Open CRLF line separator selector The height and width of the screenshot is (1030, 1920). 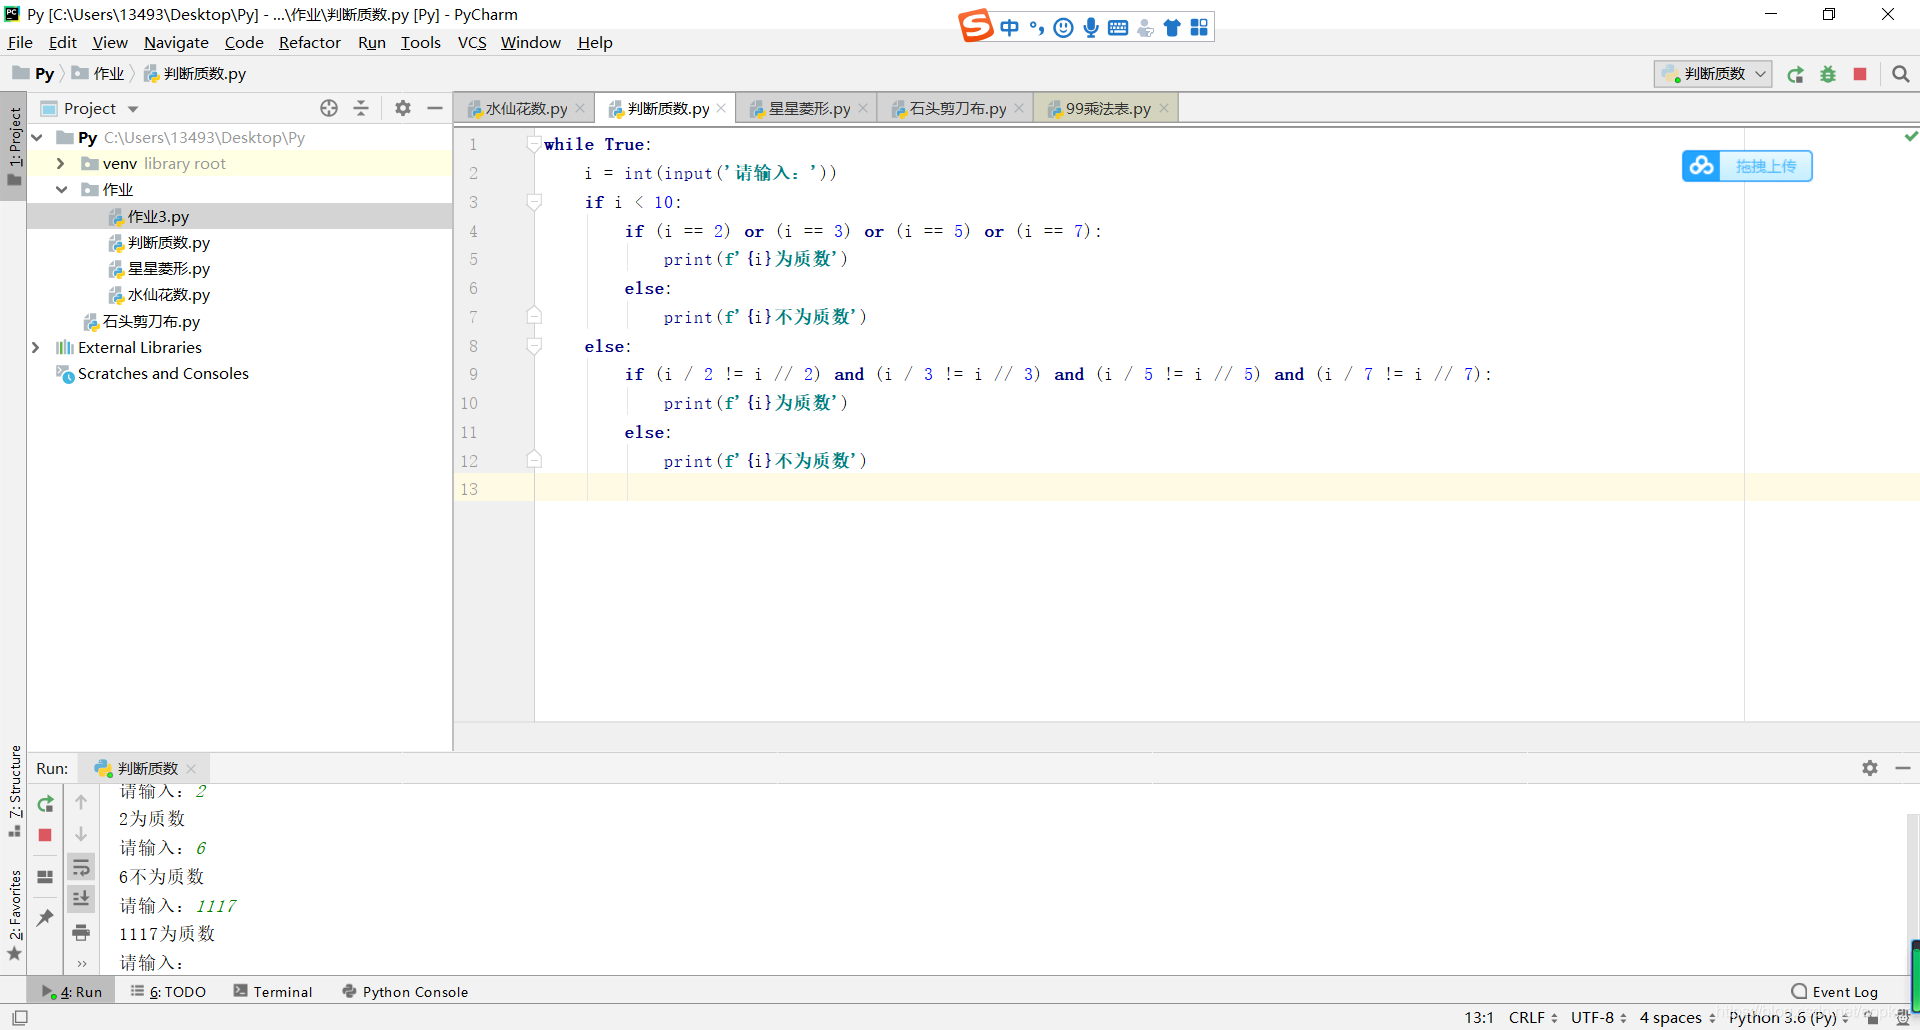[1533, 1017]
